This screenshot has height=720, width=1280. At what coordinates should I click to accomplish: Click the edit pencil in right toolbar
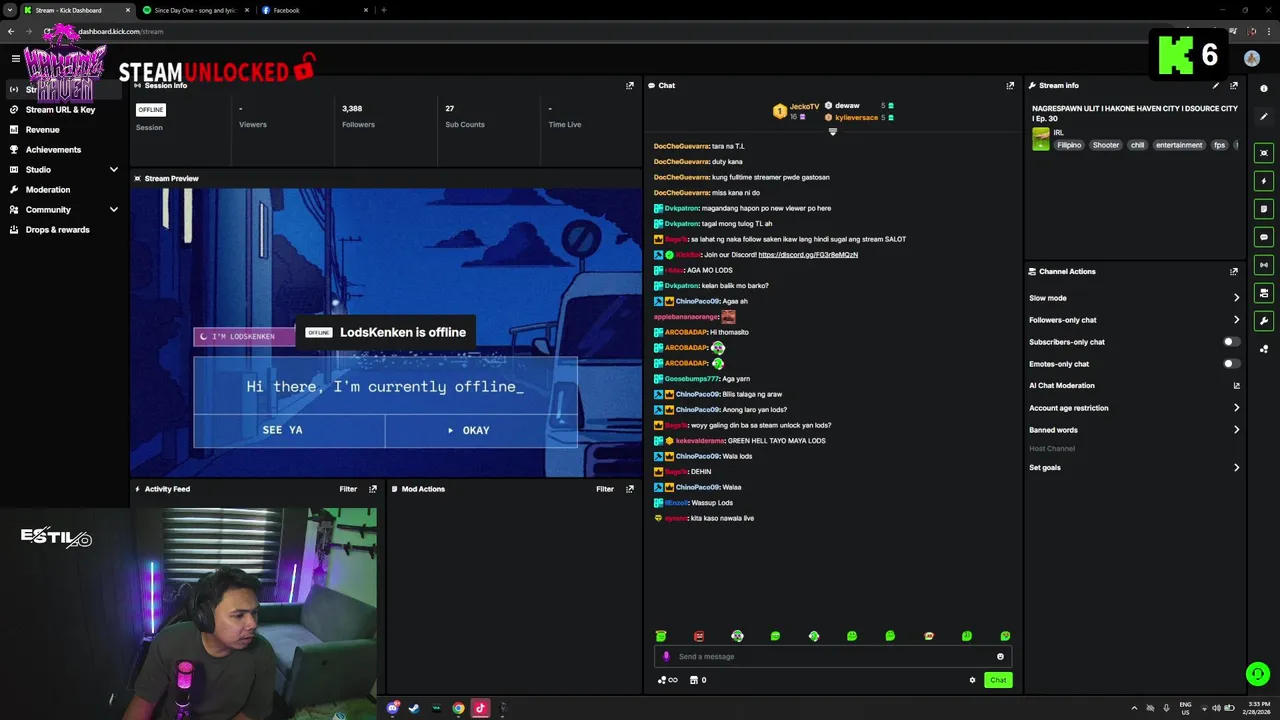point(1264,117)
